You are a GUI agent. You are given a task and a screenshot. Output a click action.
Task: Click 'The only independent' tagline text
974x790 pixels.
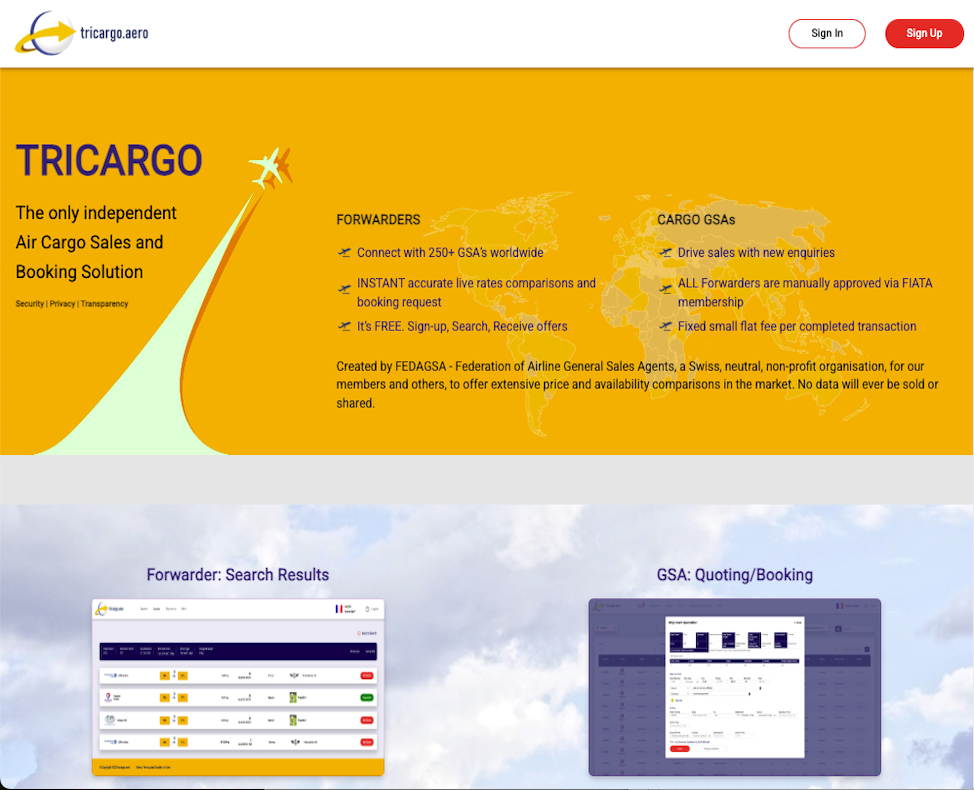tap(96, 213)
